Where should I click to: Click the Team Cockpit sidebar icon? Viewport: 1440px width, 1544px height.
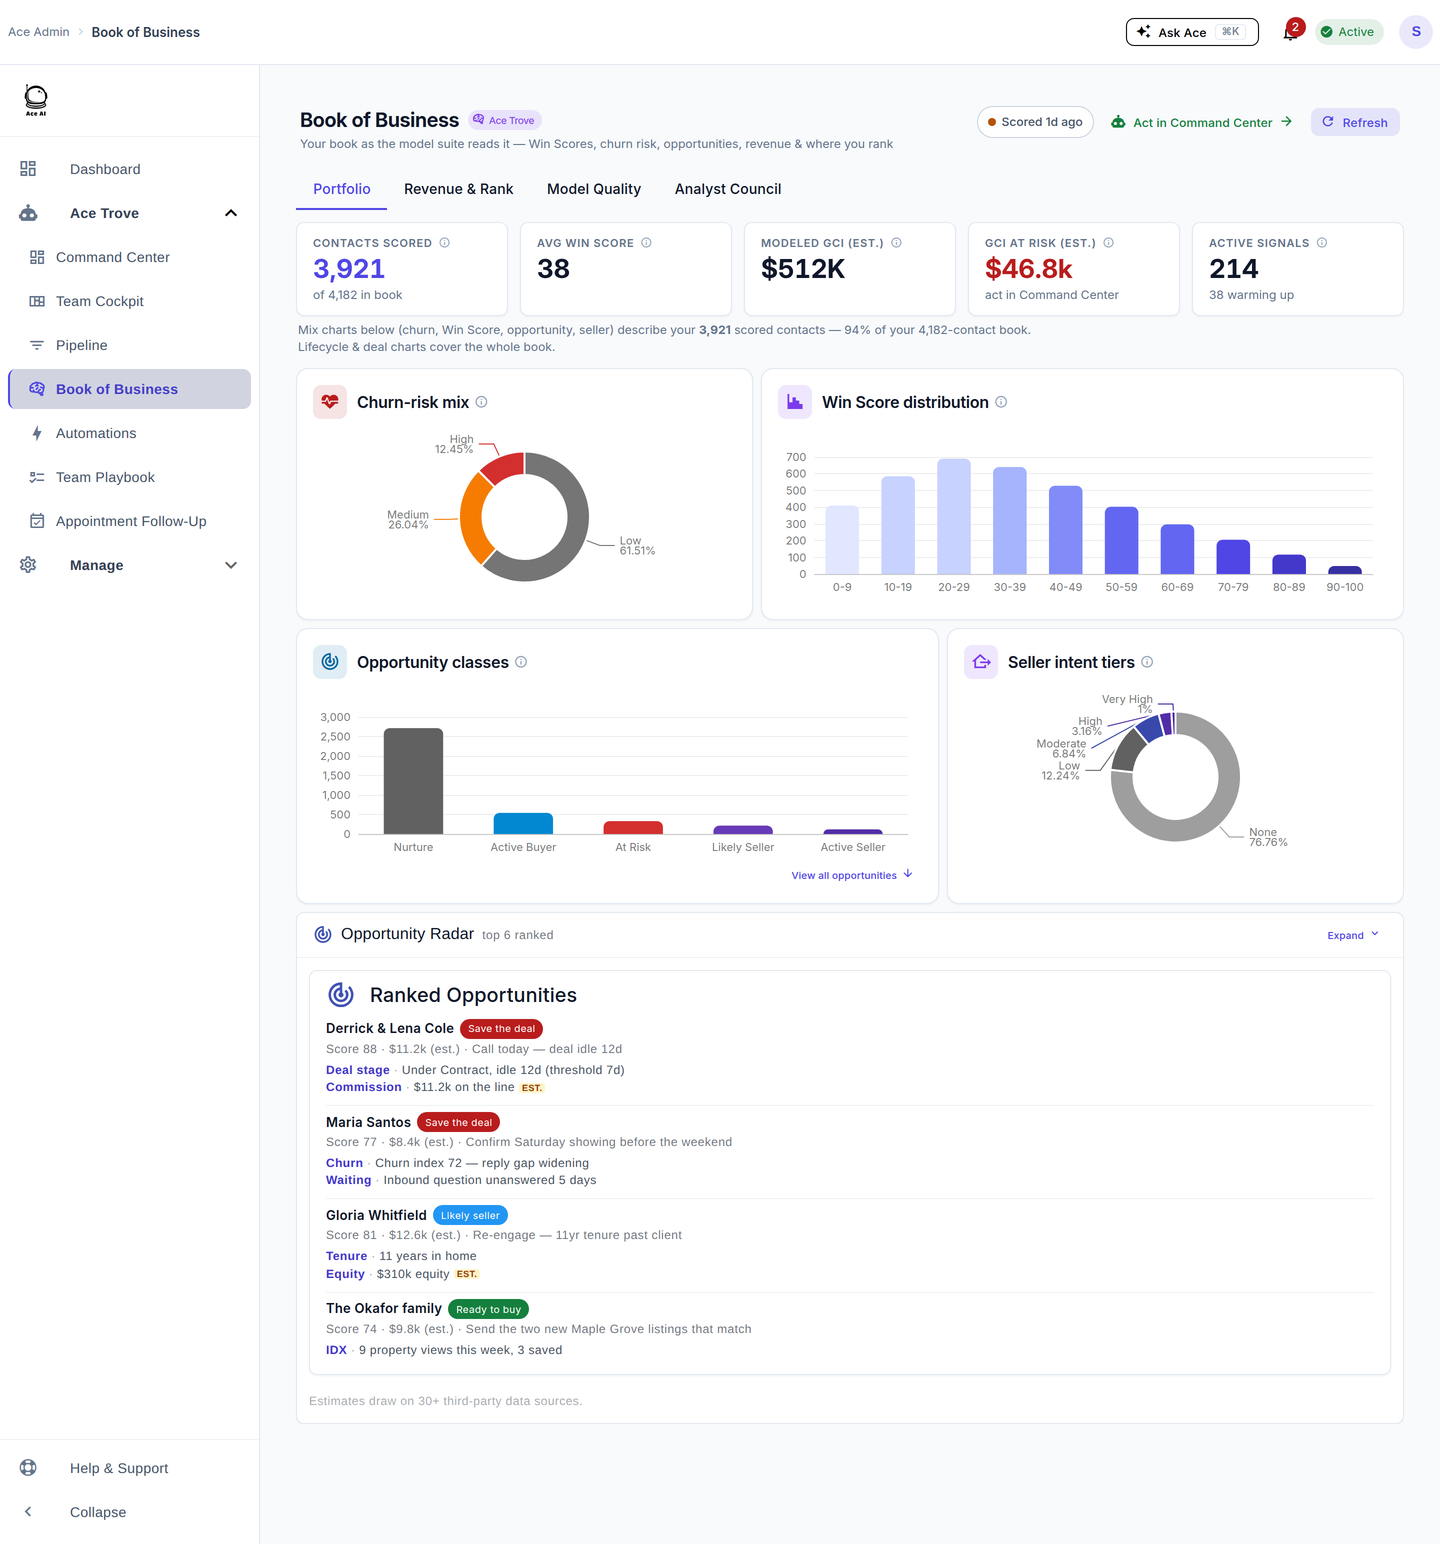pyautogui.click(x=37, y=301)
